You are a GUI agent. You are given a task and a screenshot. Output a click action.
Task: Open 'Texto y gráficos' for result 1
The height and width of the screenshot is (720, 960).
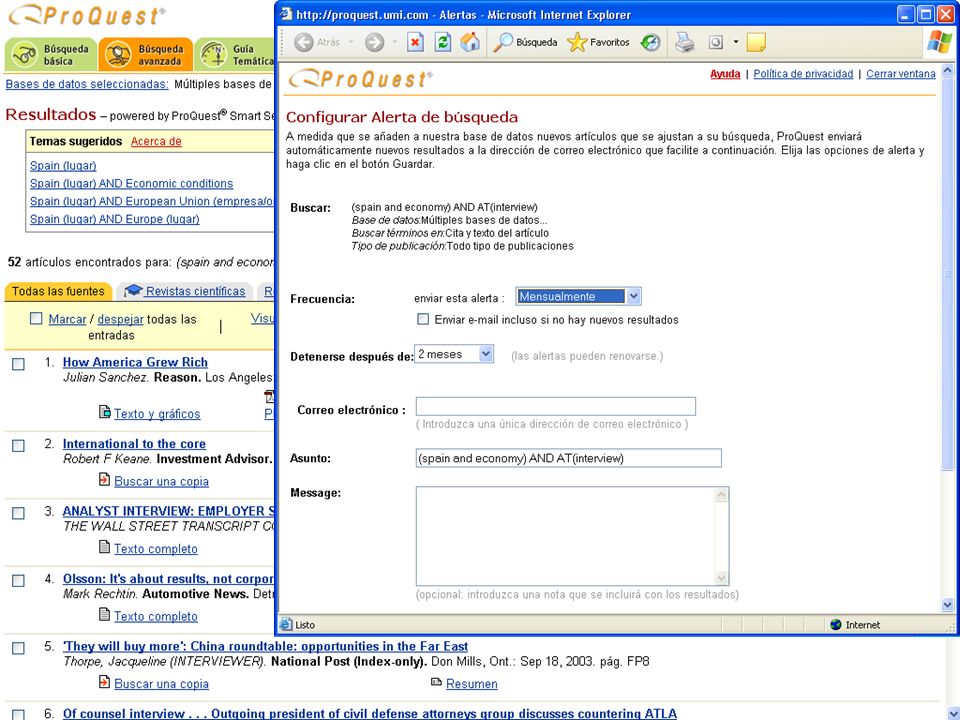pos(157,414)
